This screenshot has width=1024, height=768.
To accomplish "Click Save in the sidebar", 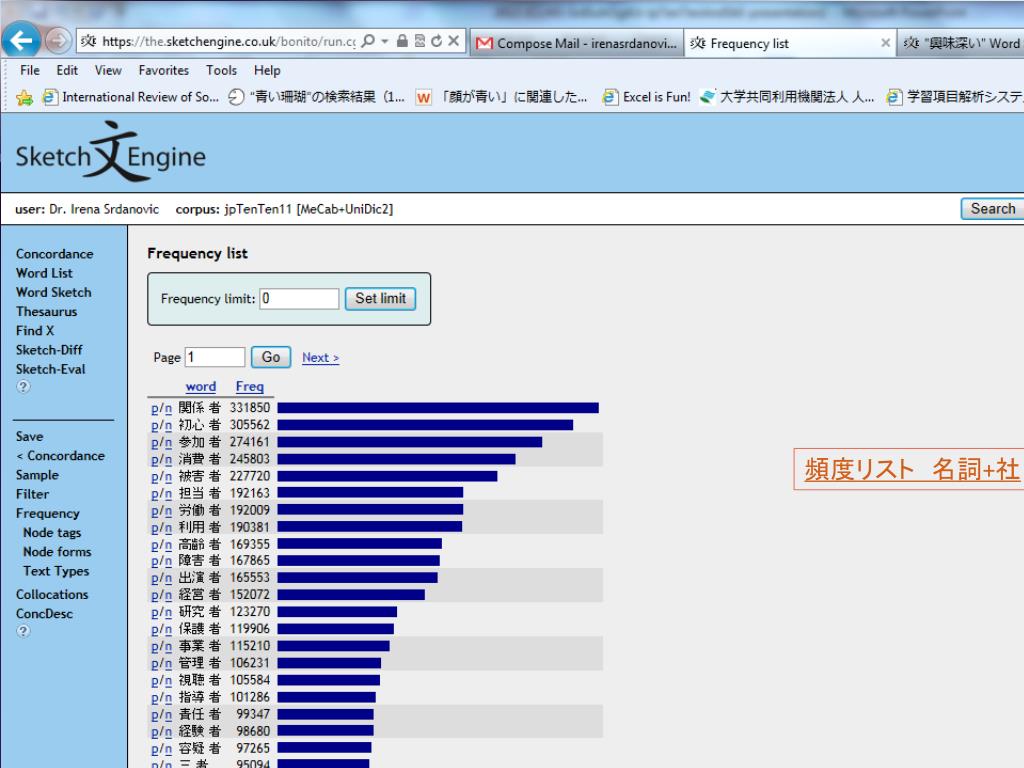I will tap(29, 436).
